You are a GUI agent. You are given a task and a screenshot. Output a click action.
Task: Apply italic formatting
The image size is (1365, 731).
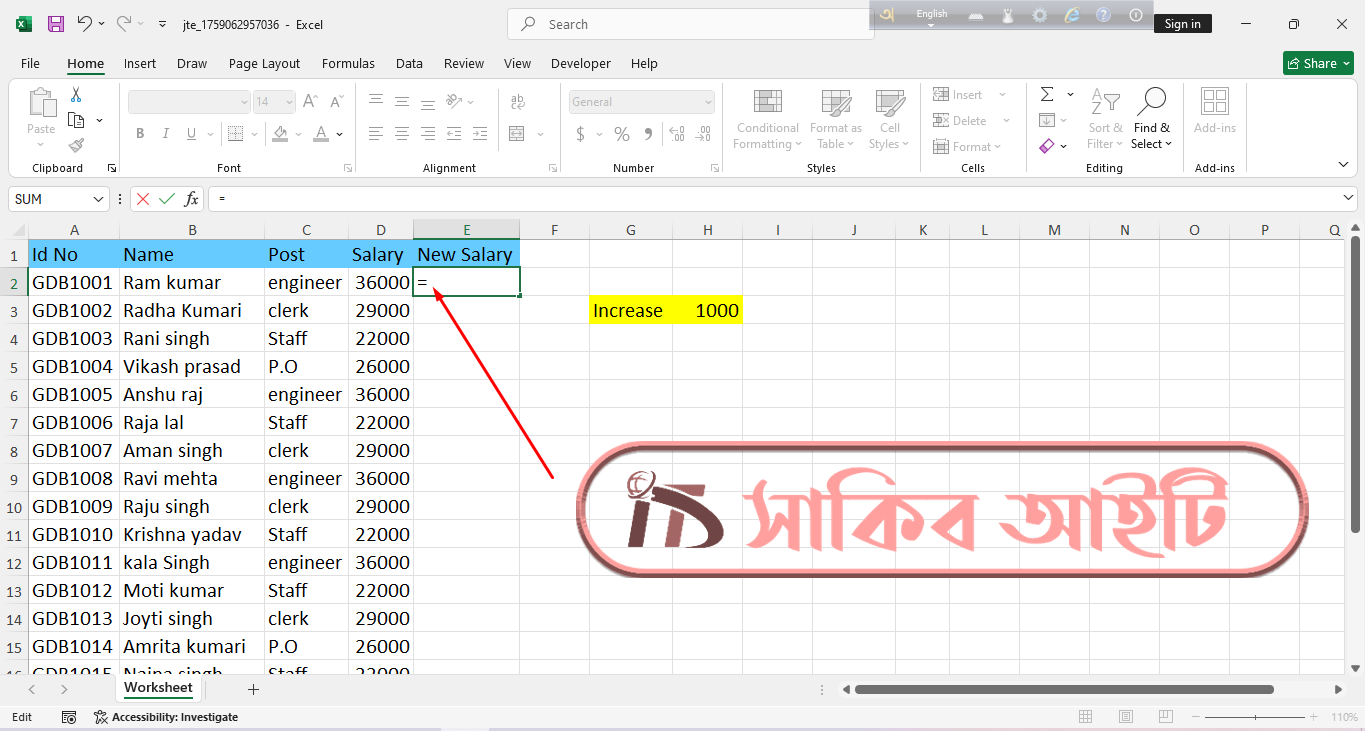coord(165,132)
